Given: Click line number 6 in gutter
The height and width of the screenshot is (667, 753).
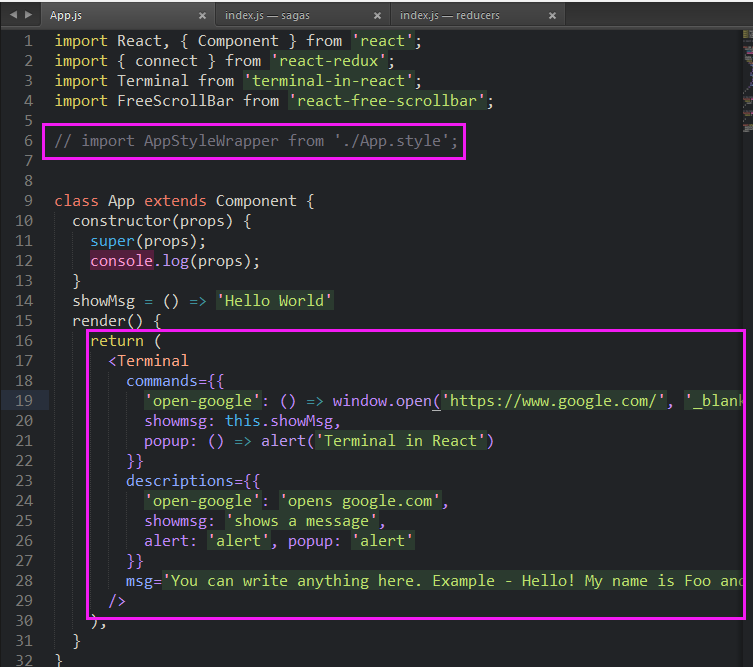Looking at the screenshot, I should click(x=28, y=141).
